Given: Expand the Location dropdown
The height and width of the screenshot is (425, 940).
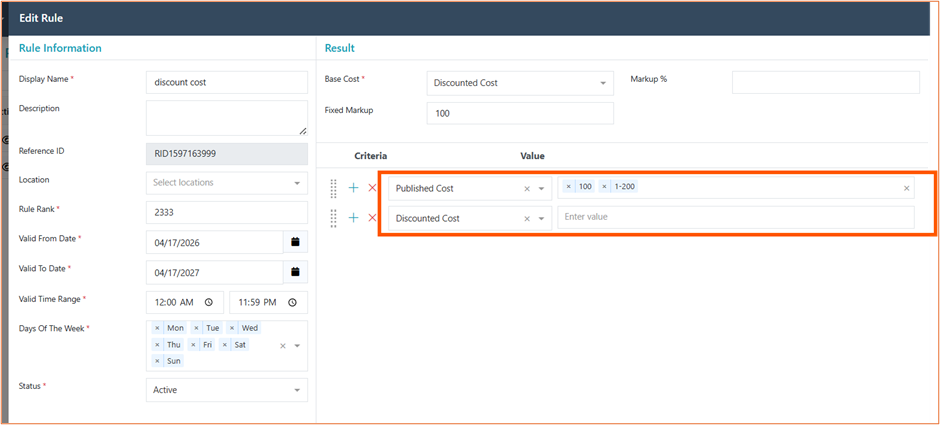Looking at the screenshot, I should [x=297, y=183].
